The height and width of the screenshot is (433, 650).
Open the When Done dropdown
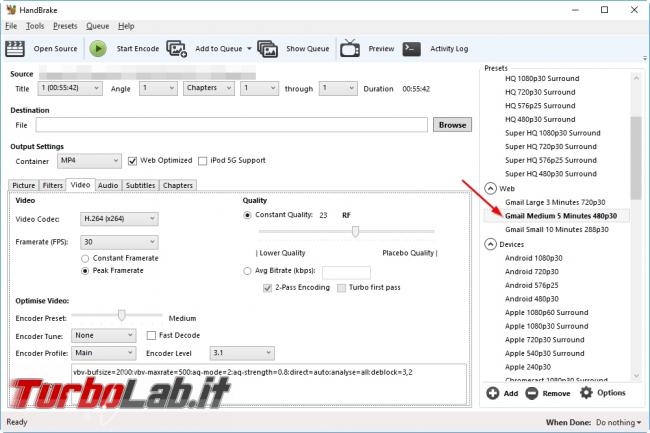click(618, 423)
